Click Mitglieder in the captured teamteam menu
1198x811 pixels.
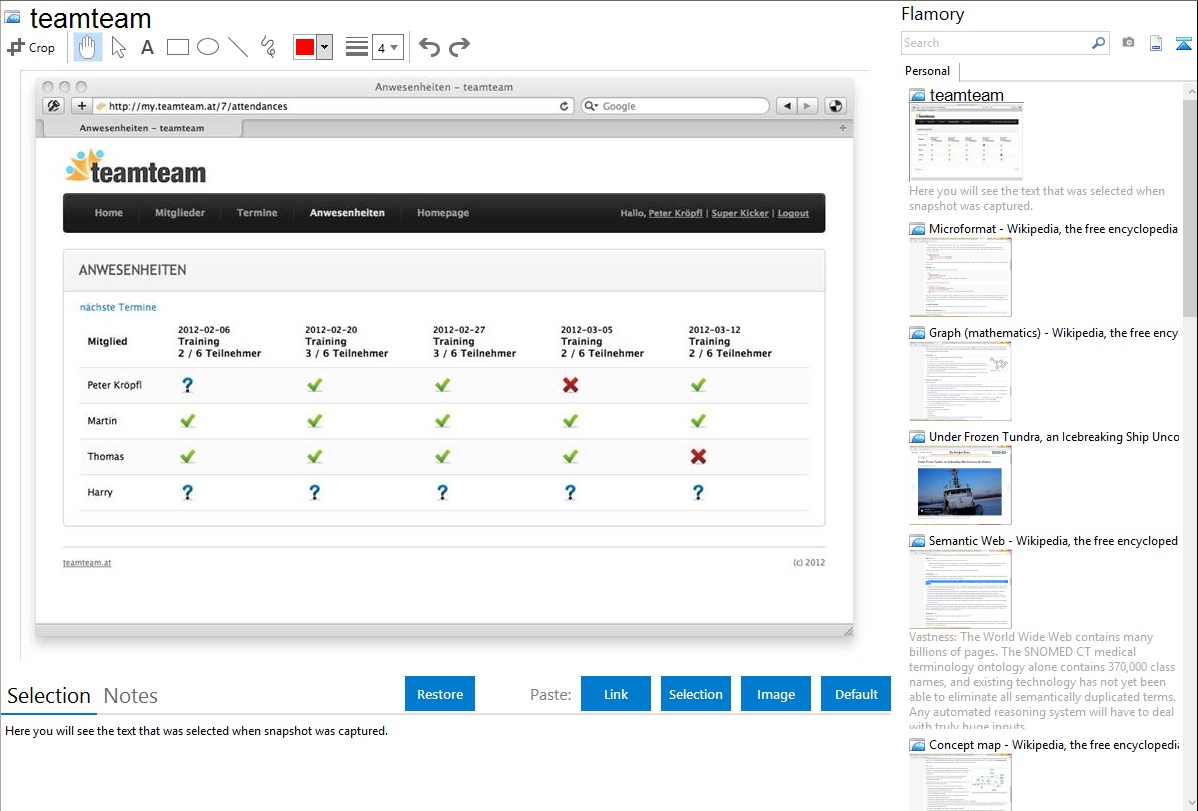coord(180,213)
